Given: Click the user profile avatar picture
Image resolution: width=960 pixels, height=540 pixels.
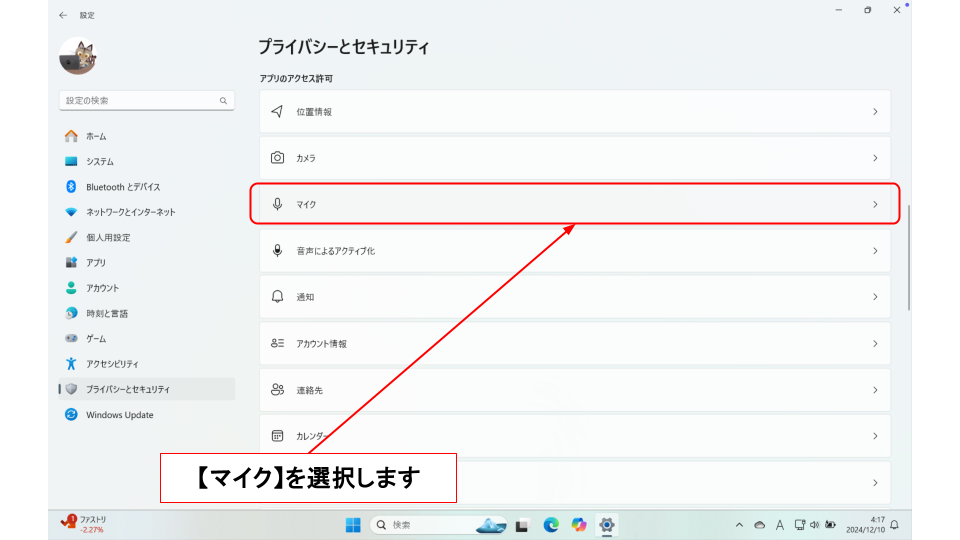Looking at the screenshot, I should pyautogui.click(x=78, y=57).
